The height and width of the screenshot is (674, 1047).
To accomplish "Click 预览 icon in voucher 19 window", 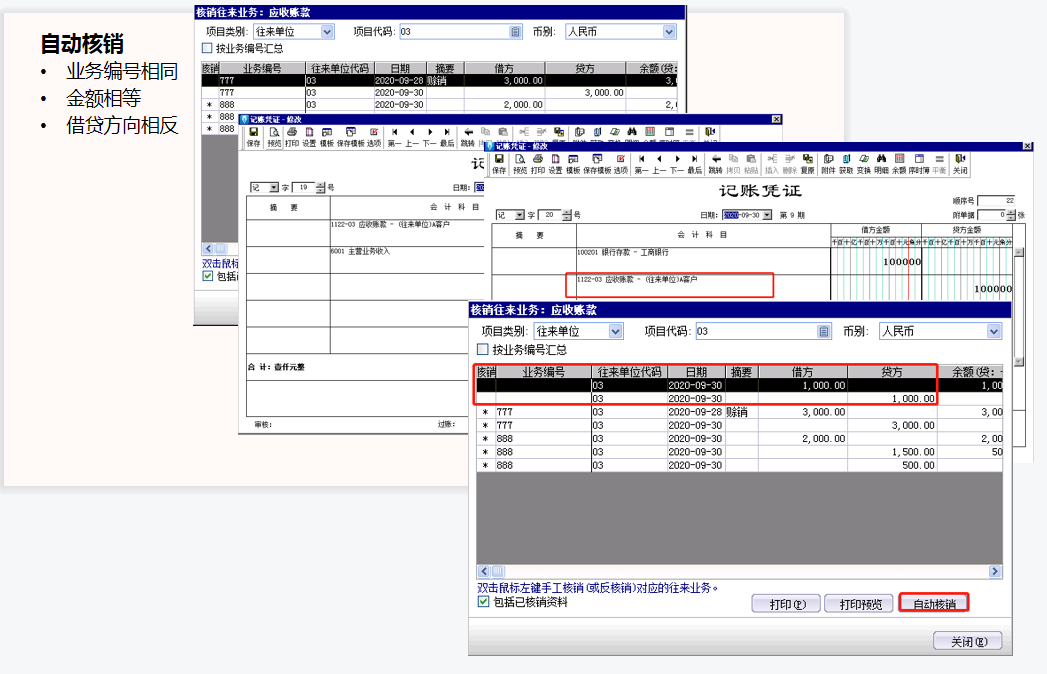I will [274, 137].
